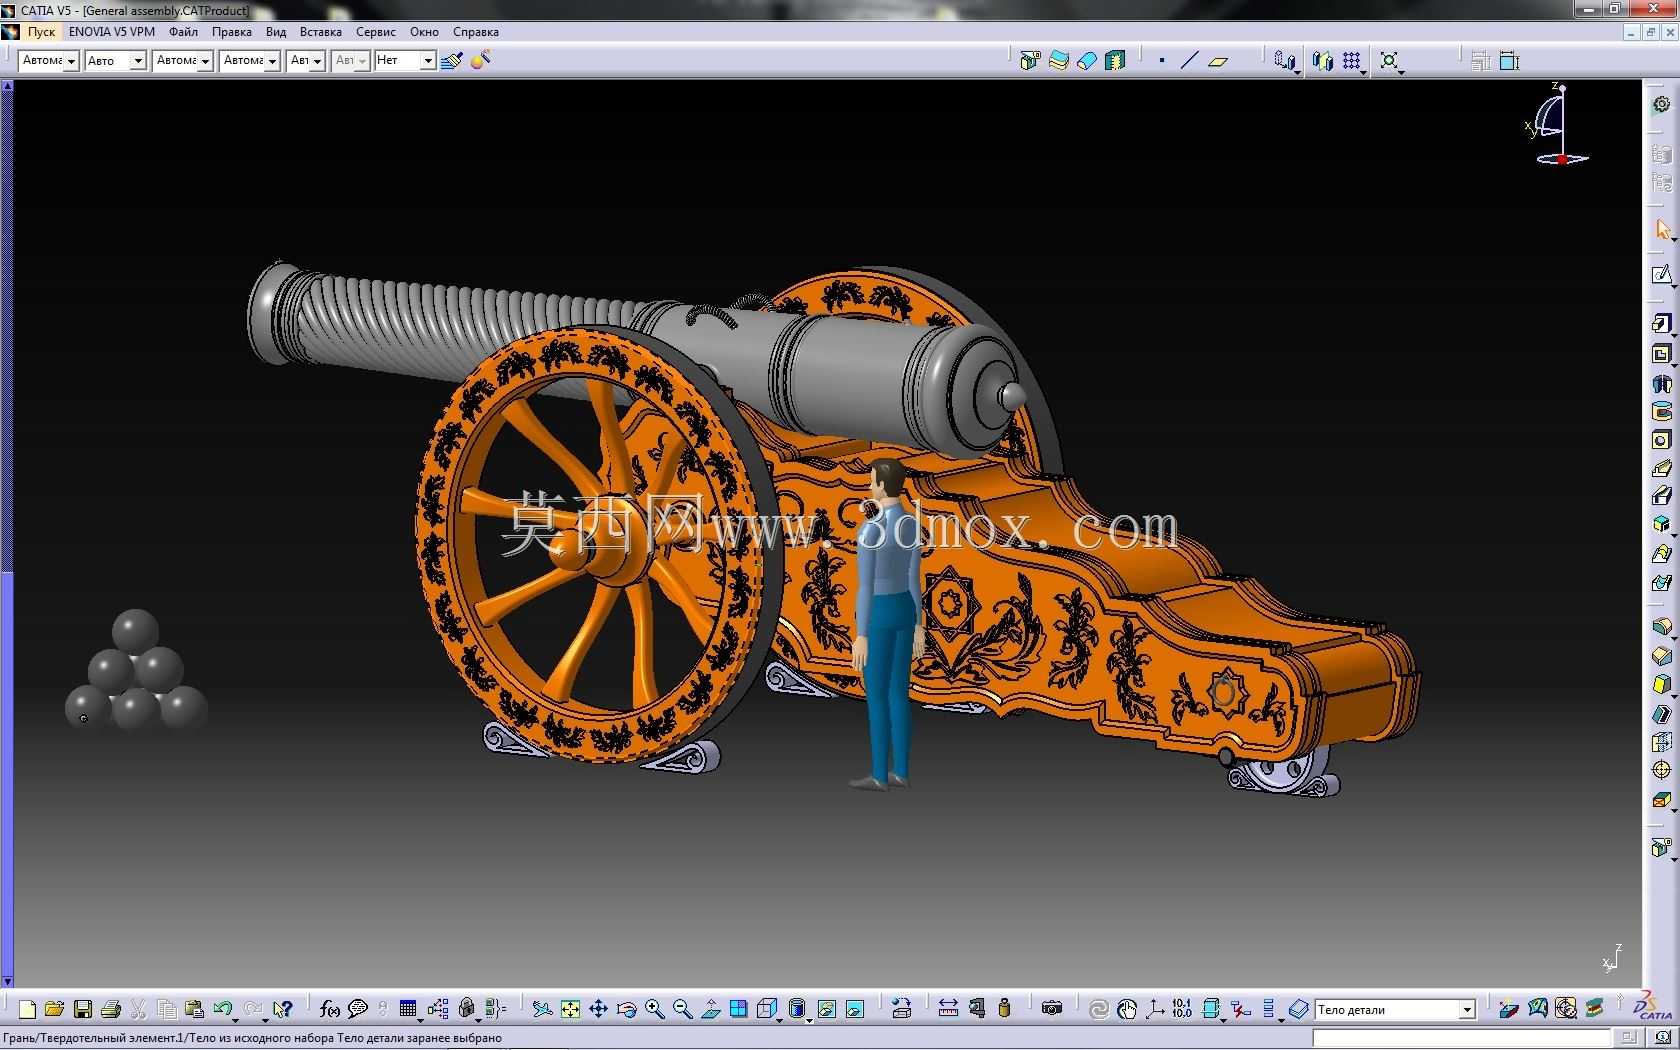Screen dimensions: 1680x1050
Task: Click the Axis System icon
Action: tap(1155, 1009)
